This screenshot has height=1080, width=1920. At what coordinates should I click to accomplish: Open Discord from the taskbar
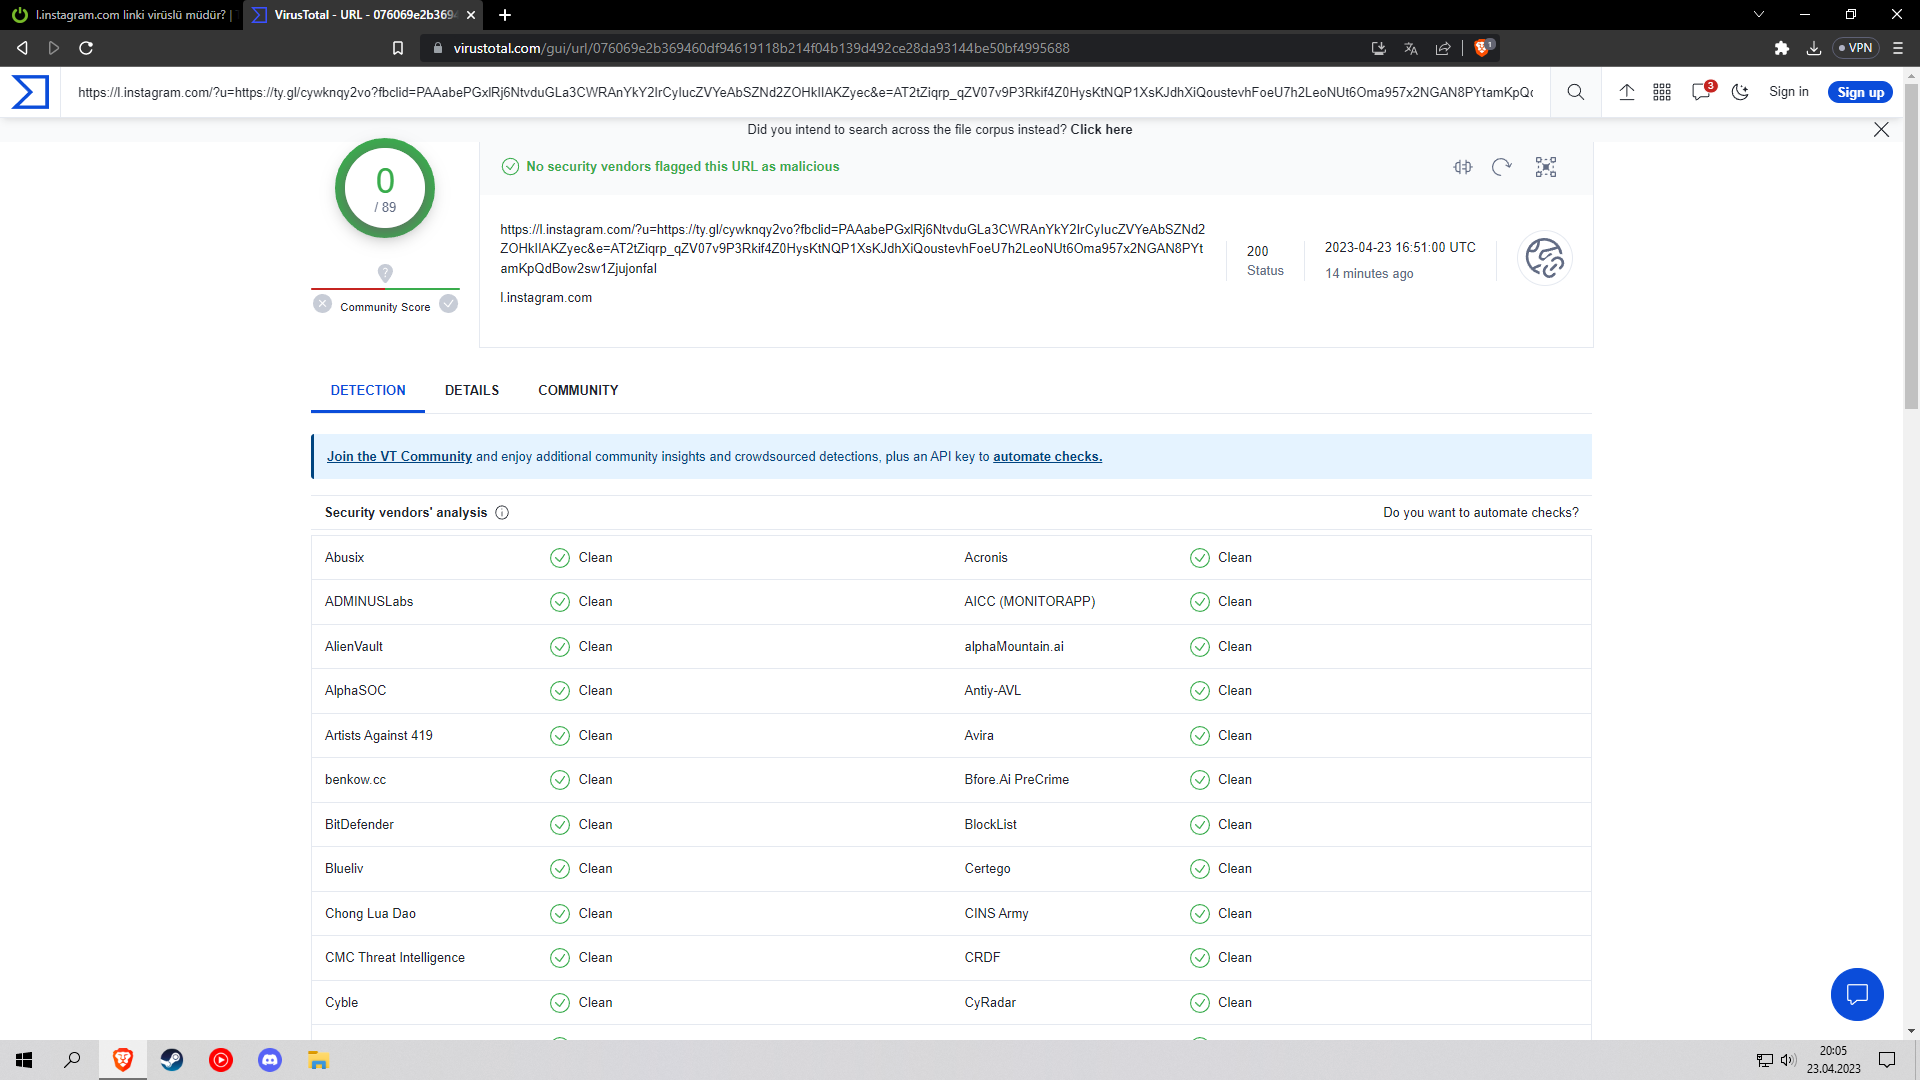click(x=270, y=1060)
